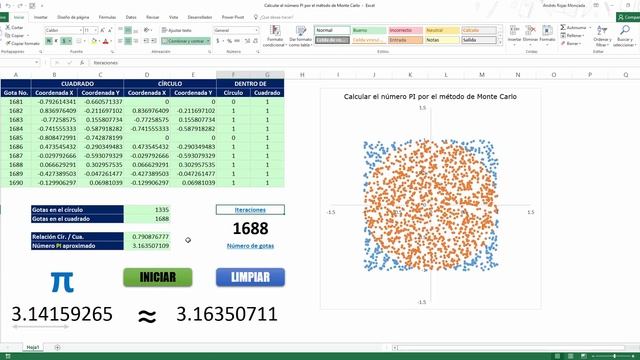Image resolution: width=640 pixels, height=360 pixels.
Task: Toggle bottom vertical alignment
Action: click(136, 30)
